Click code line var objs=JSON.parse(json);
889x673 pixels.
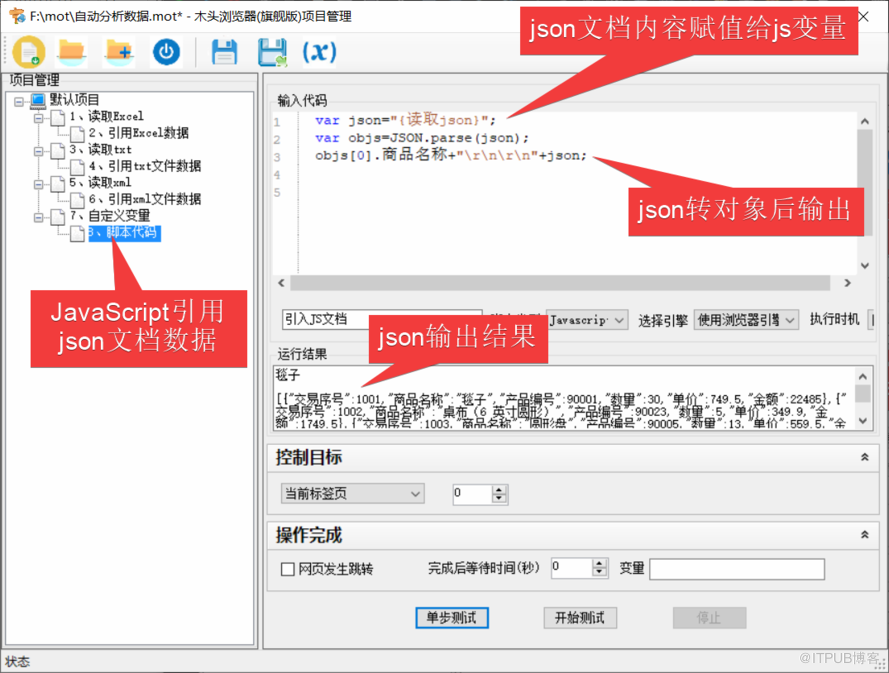coord(422,138)
